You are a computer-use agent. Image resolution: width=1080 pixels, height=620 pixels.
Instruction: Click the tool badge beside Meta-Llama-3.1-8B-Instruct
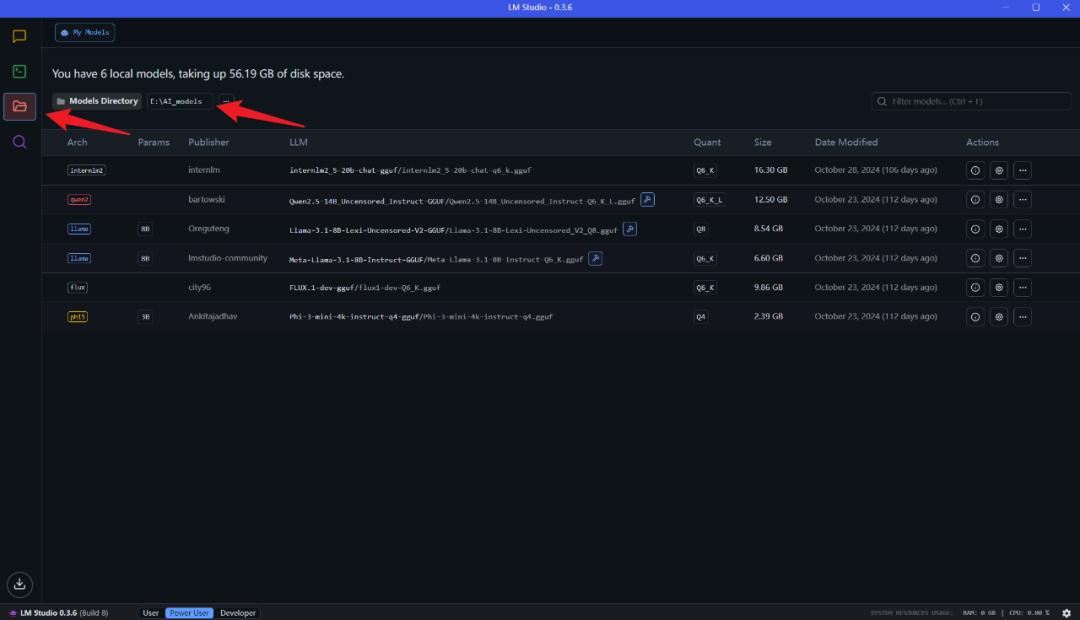595,258
